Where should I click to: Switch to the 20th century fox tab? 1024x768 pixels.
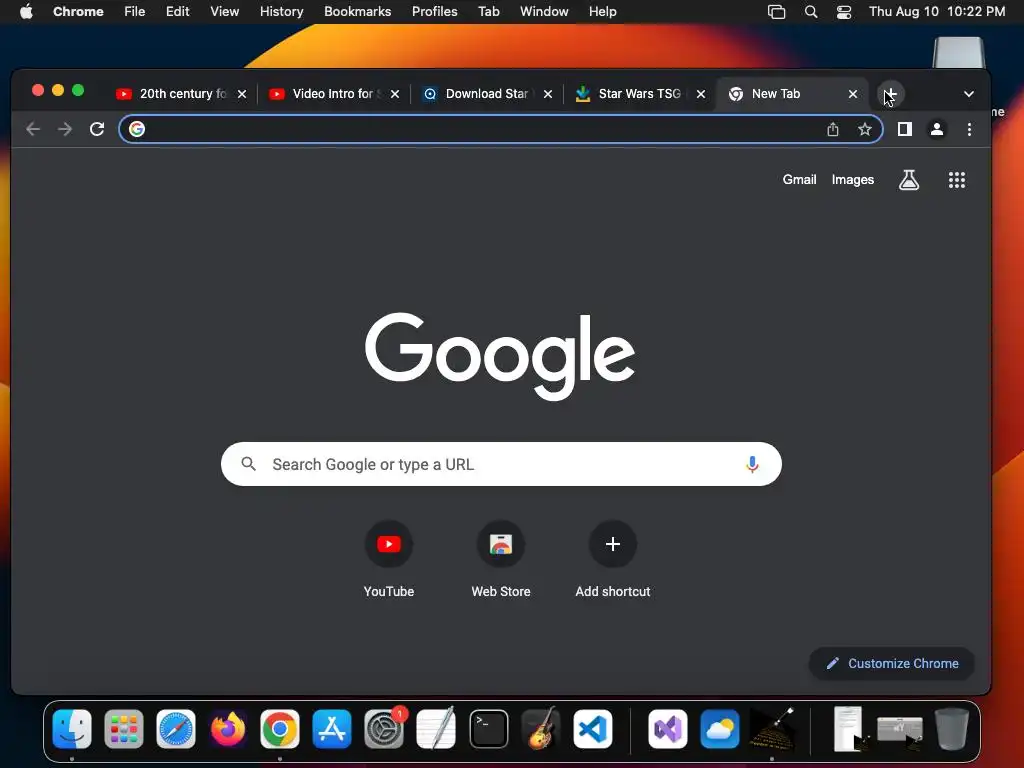click(172, 94)
